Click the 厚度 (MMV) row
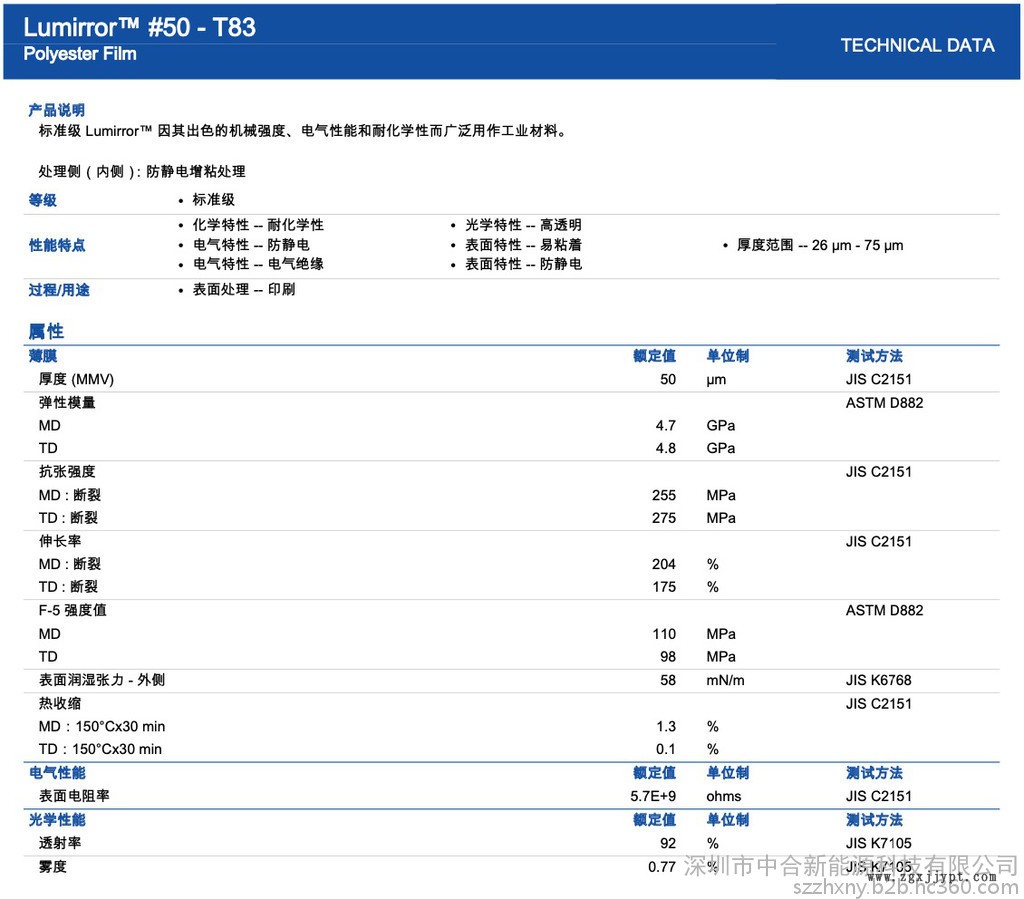The width and height of the screenshot is (1024, 899). (x=76, y=379)
